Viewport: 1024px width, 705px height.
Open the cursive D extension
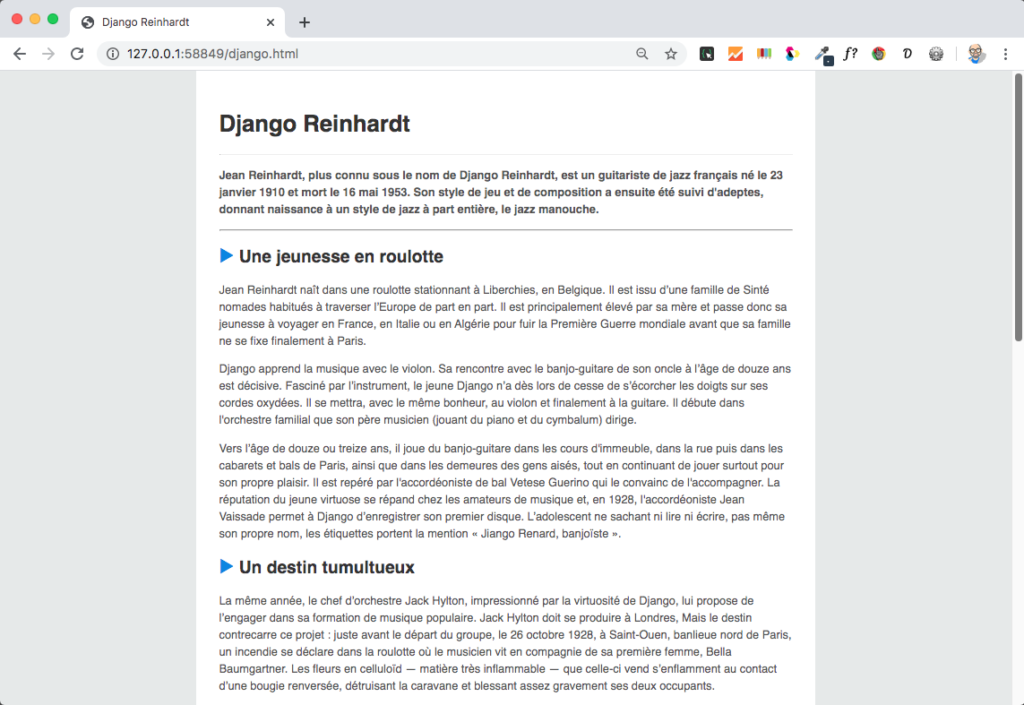point(907,54)
